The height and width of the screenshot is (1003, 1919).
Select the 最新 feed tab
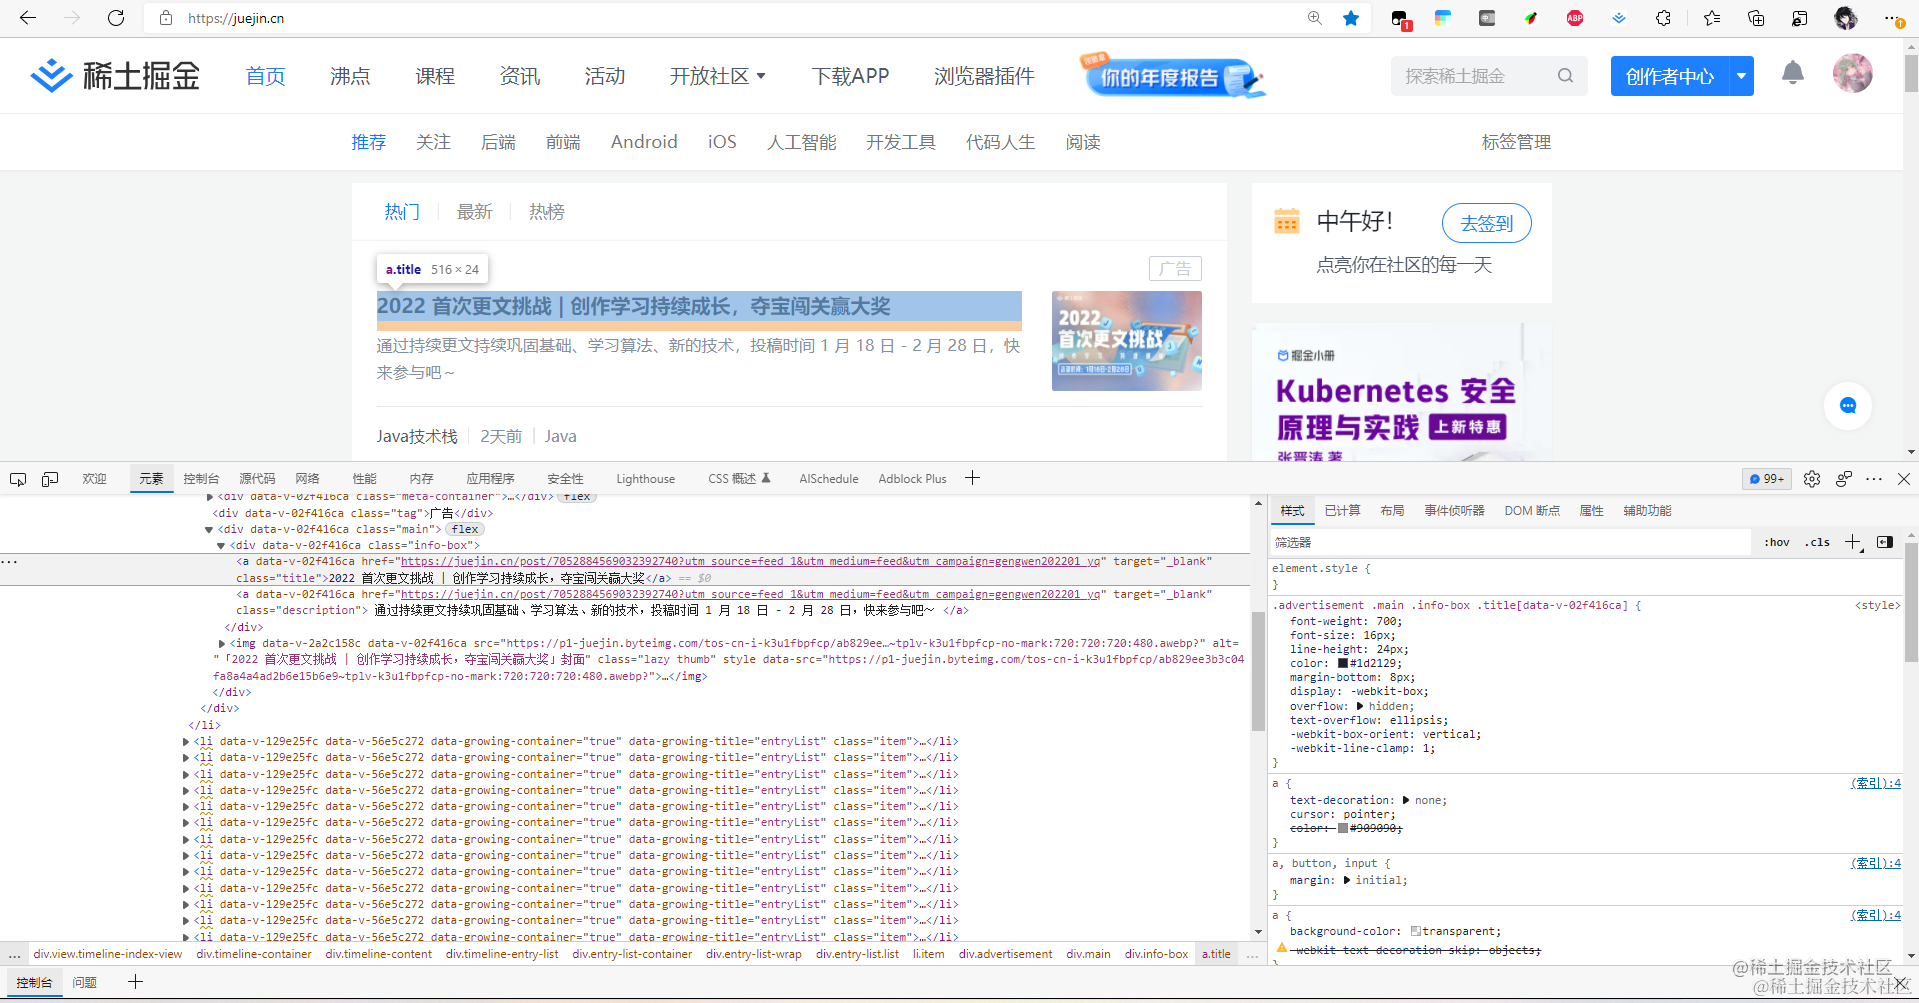click(x=474, y=212)
